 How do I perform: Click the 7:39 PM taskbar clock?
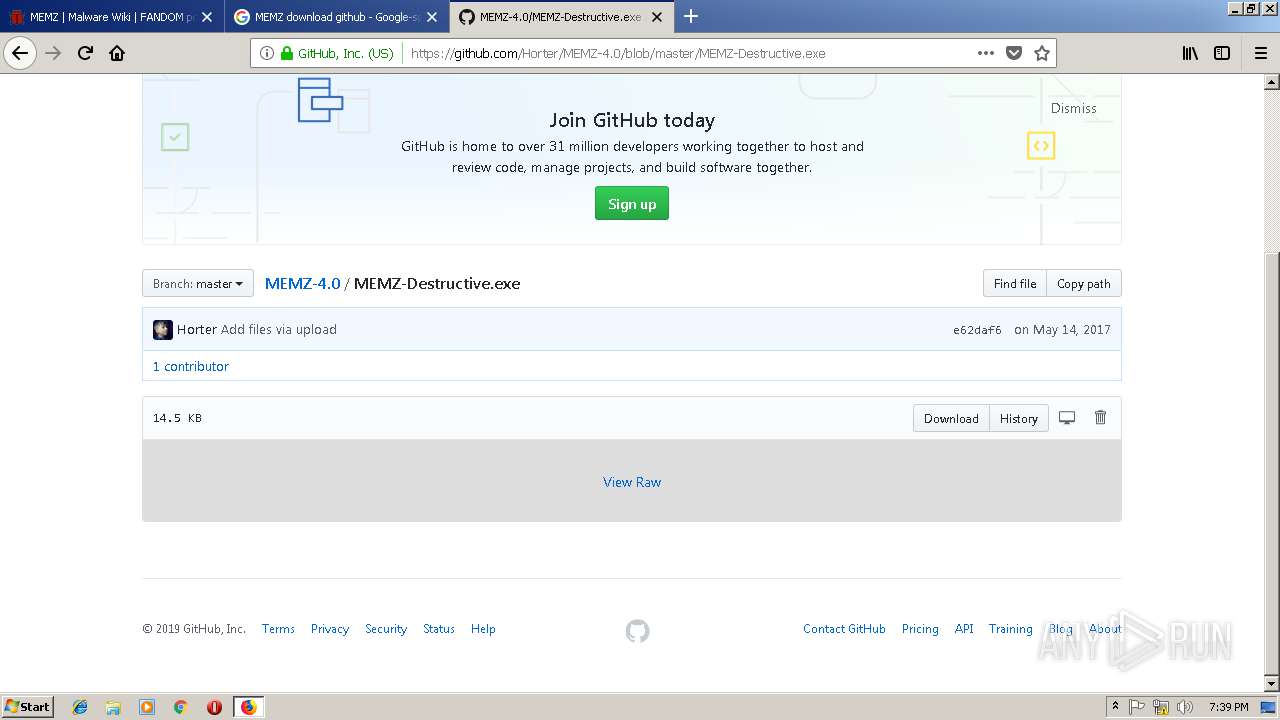pos(1228,707)
